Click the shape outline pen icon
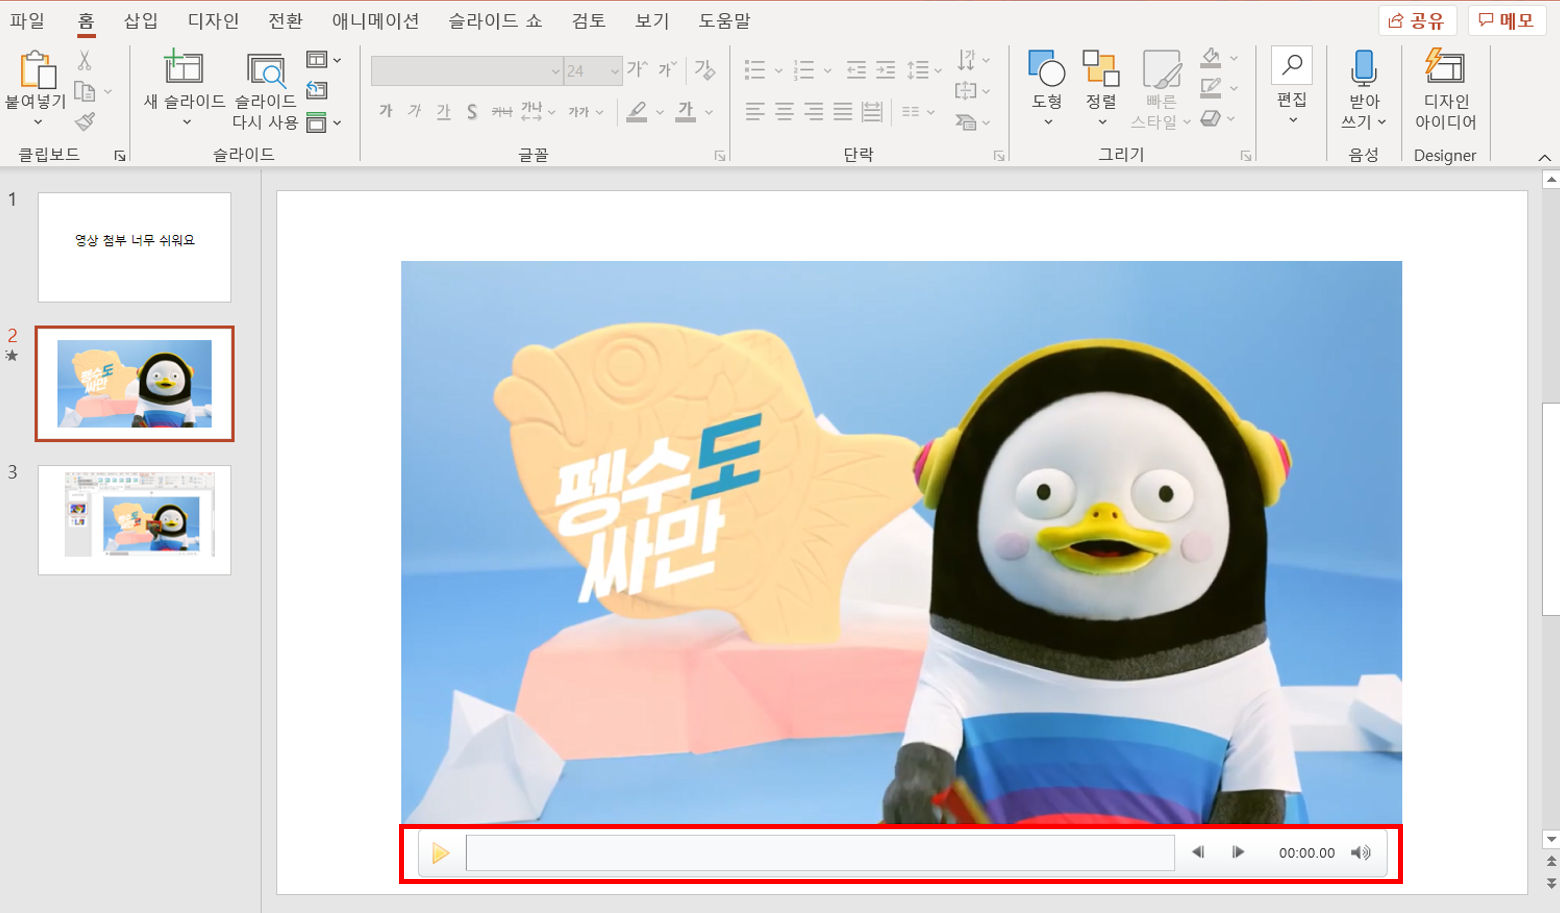This screenshot has width=1560, height=913. (x=1211, y=88)
